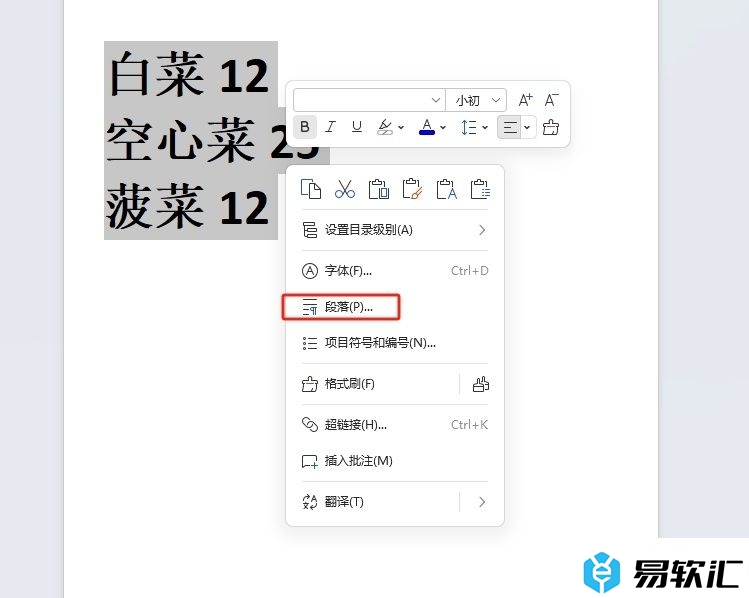Click the line spacing icon
This screenshot has height=598, width=749.
coord(469,127)
